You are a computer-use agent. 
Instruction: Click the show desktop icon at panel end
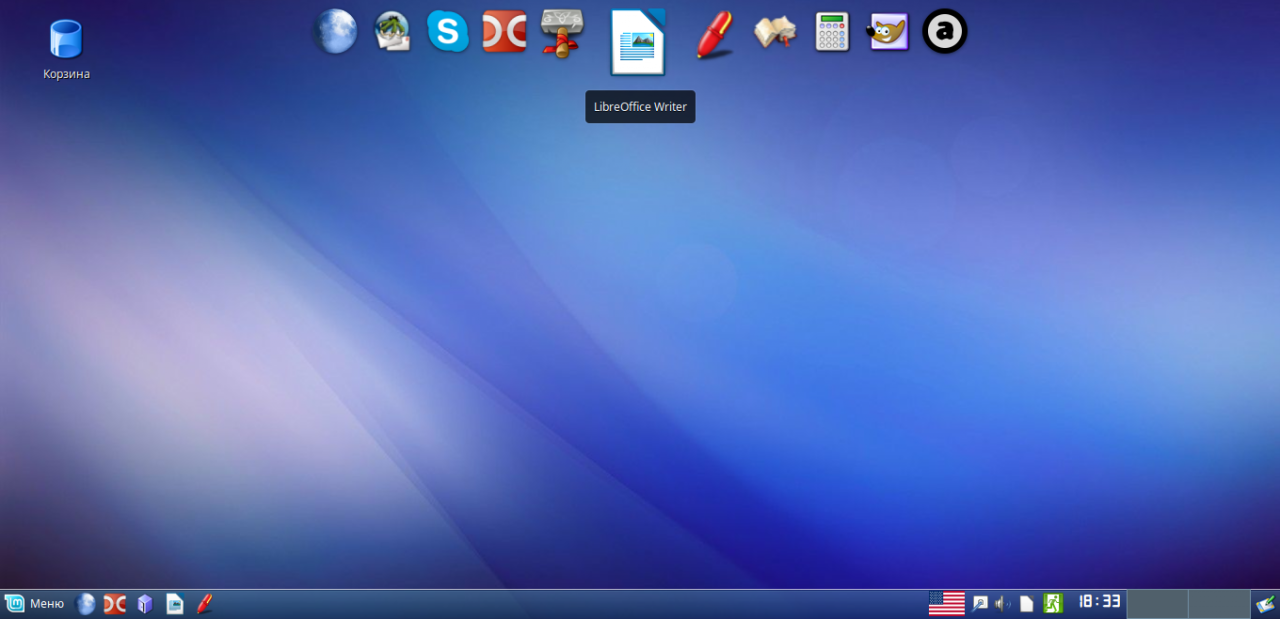(x=1266, y=604)
